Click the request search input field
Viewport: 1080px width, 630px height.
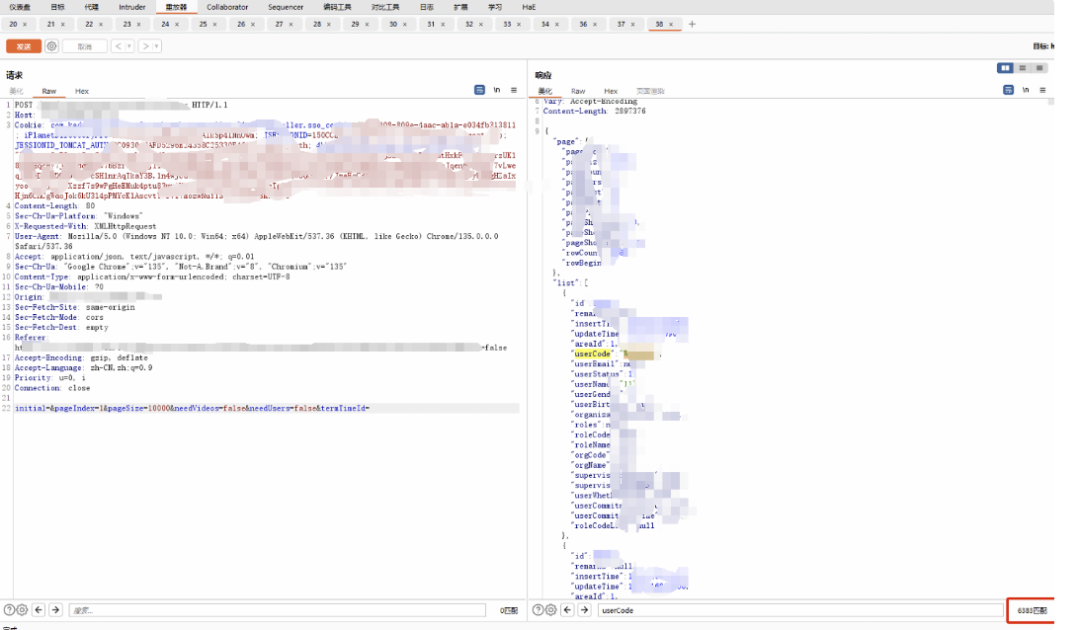coord(277,610)
